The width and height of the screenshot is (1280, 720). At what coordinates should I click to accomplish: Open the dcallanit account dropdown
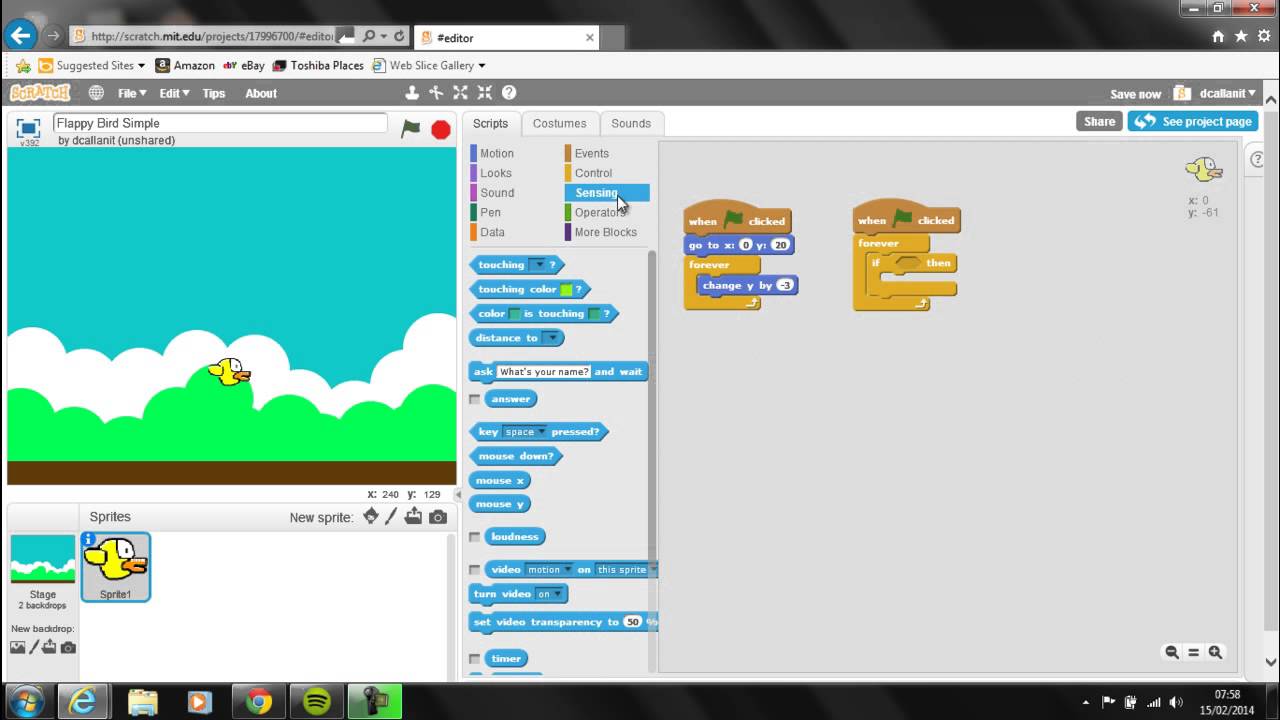coord(1227,93)
